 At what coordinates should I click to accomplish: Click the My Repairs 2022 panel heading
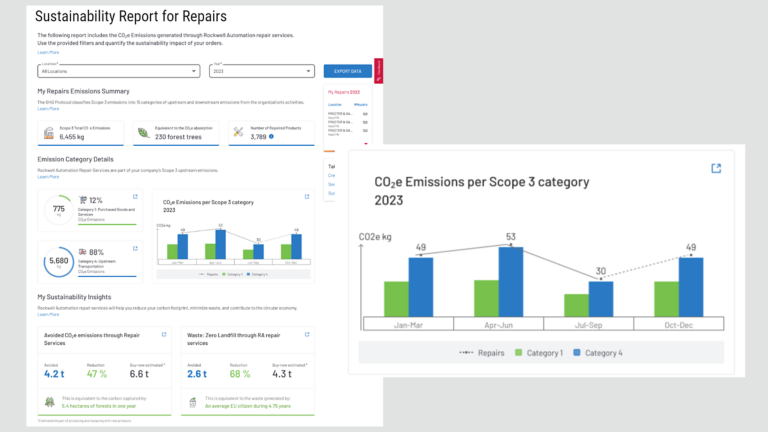pyautogui.click(x=344, y=92)
